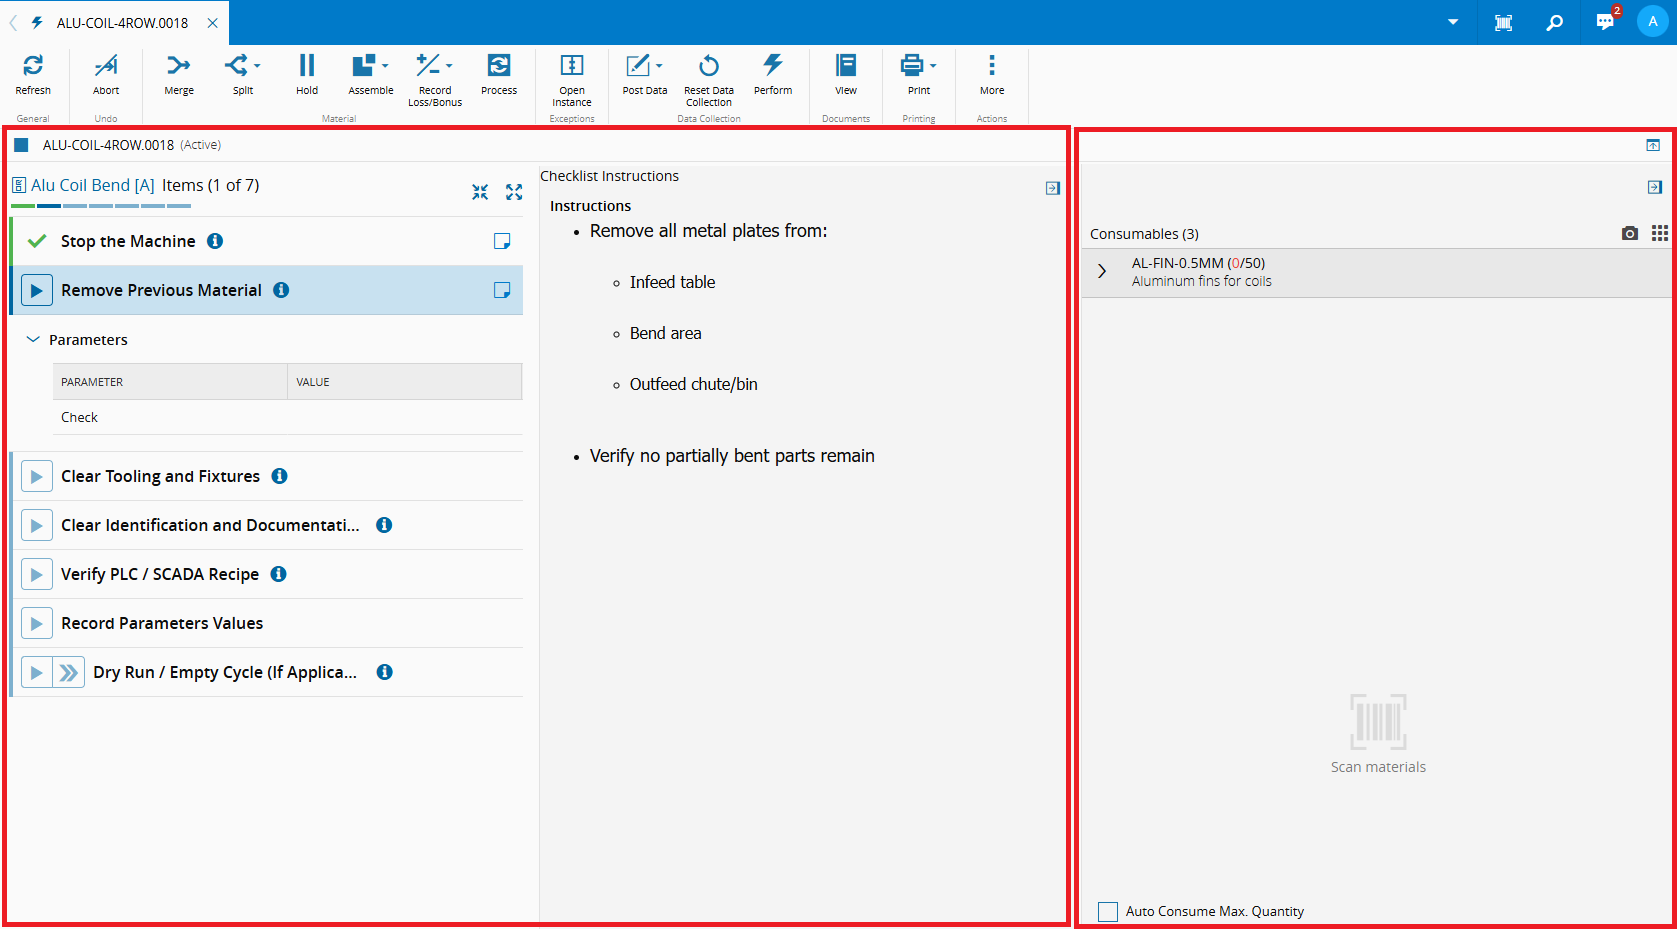Expand the AL-FIN-0.5MM consumable row
This screenshot has width=1677, height=929.
(x=1102, y=271)
